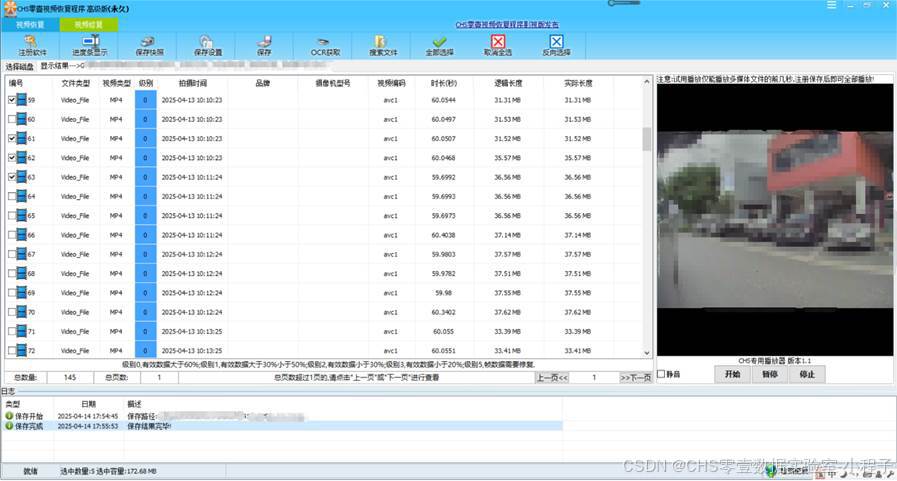The height and width of the screenshot is (481, 897).
Task: Pause preview playback with 暂停
Action: tap(769, 374)
